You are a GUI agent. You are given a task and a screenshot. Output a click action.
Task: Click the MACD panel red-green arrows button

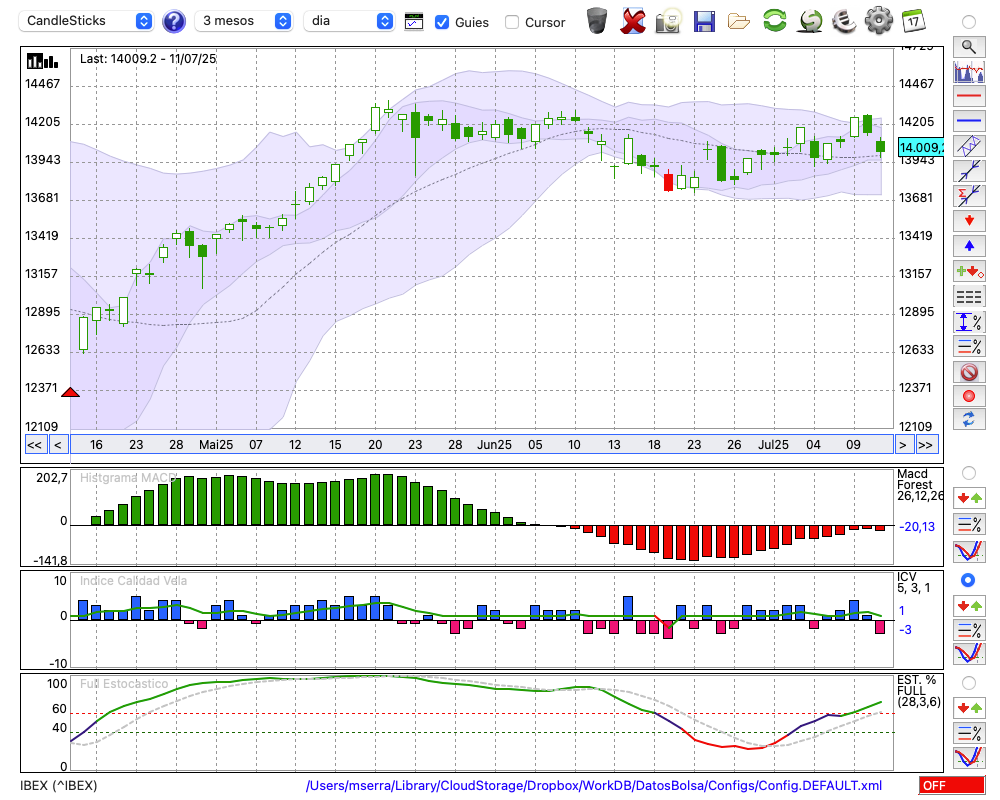tap(969, 498)
